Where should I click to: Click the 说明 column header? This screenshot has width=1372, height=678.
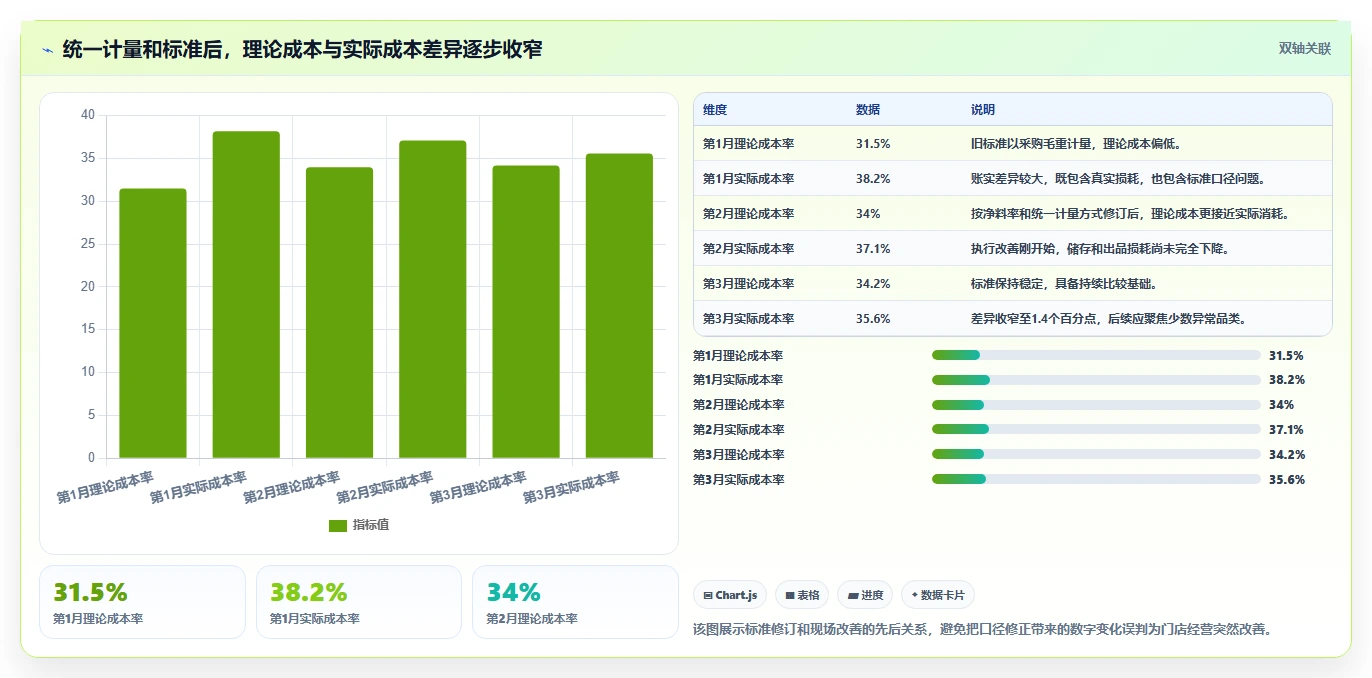click(x=983, y=110)
